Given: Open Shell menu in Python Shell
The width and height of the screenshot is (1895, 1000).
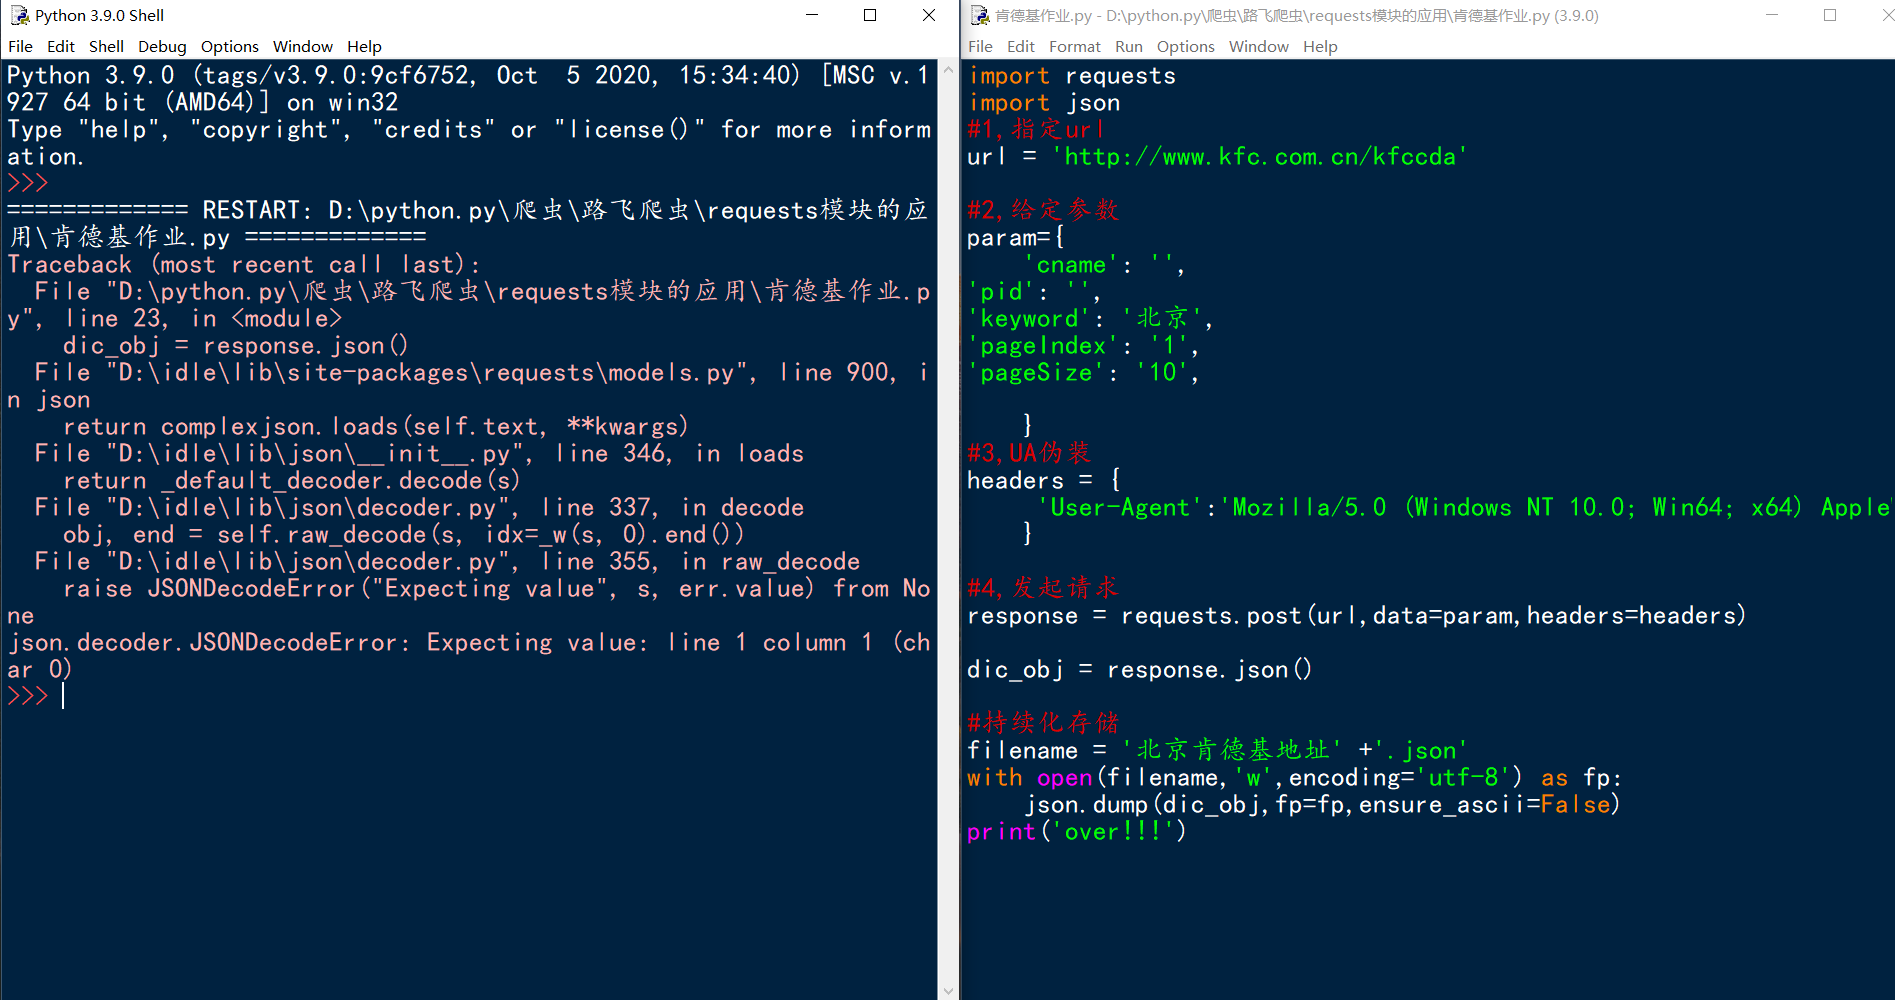Looking at the screenshot, I should [106, 46].
